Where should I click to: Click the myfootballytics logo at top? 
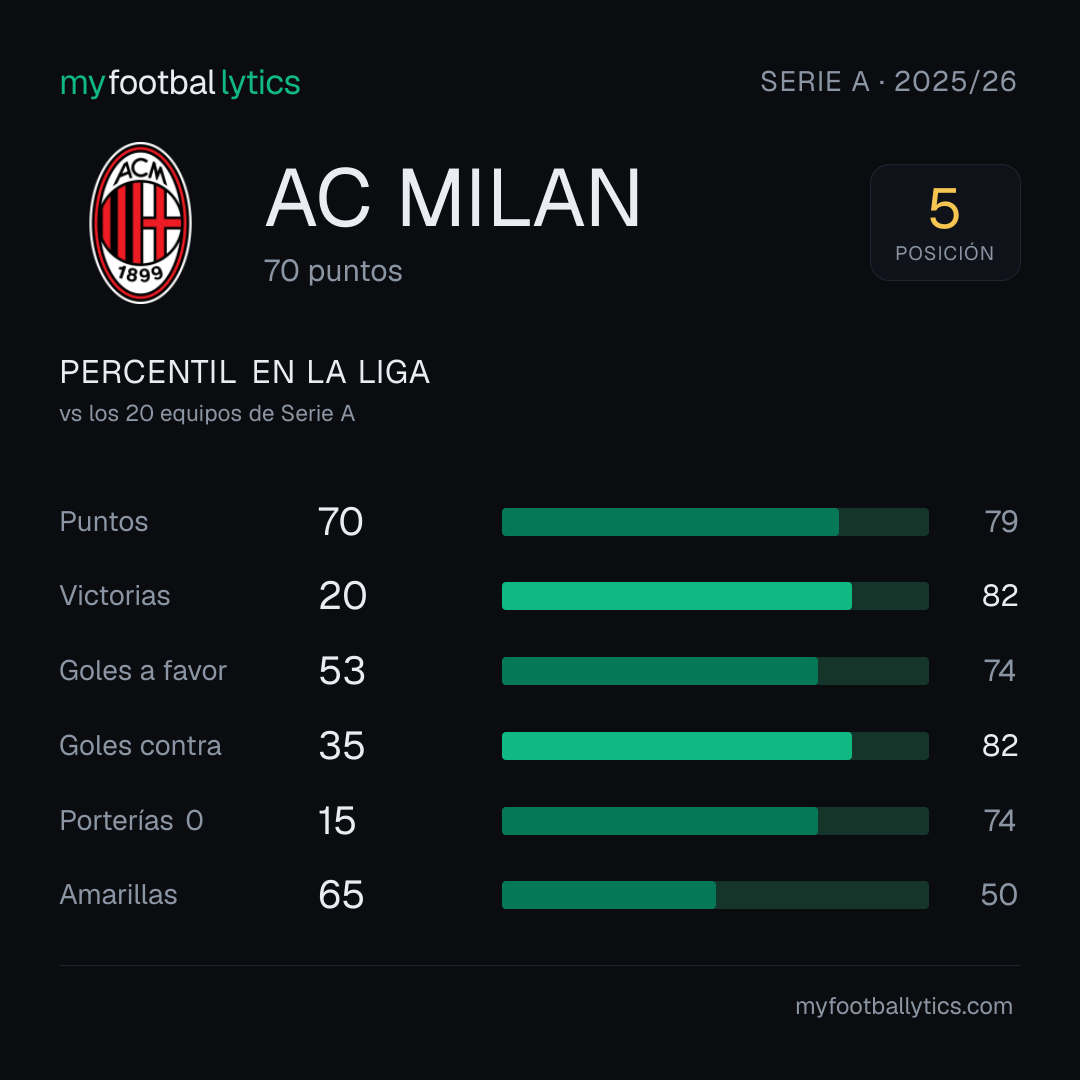click(x=180, y=83)
